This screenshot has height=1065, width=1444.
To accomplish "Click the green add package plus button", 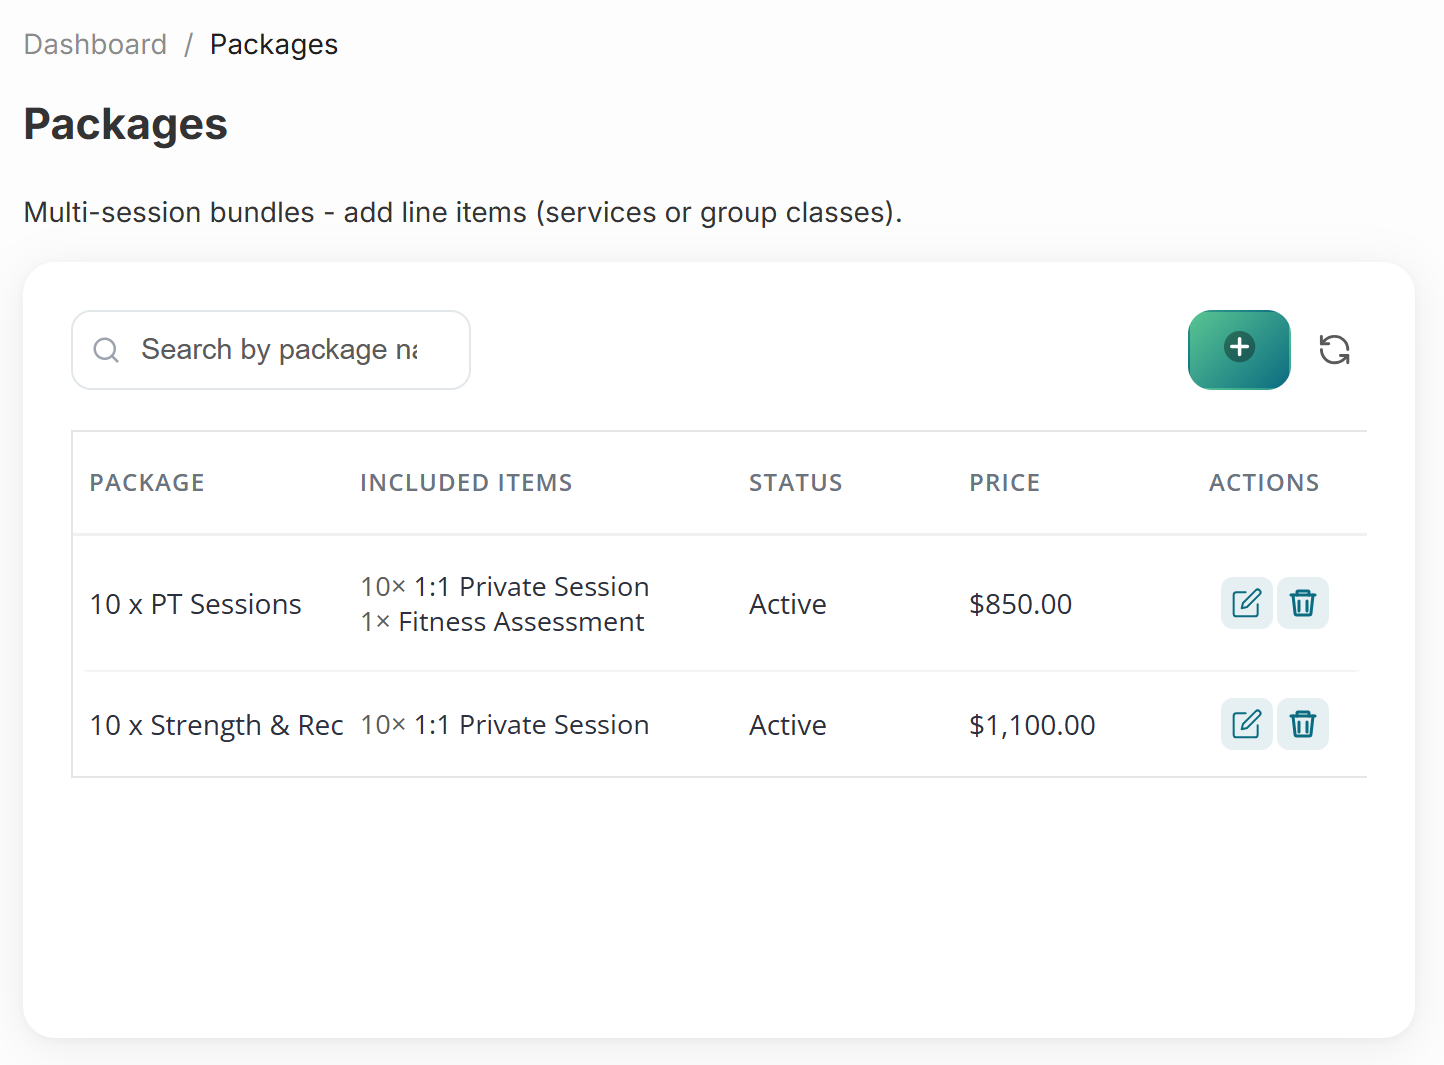I will pos(1239,349).
